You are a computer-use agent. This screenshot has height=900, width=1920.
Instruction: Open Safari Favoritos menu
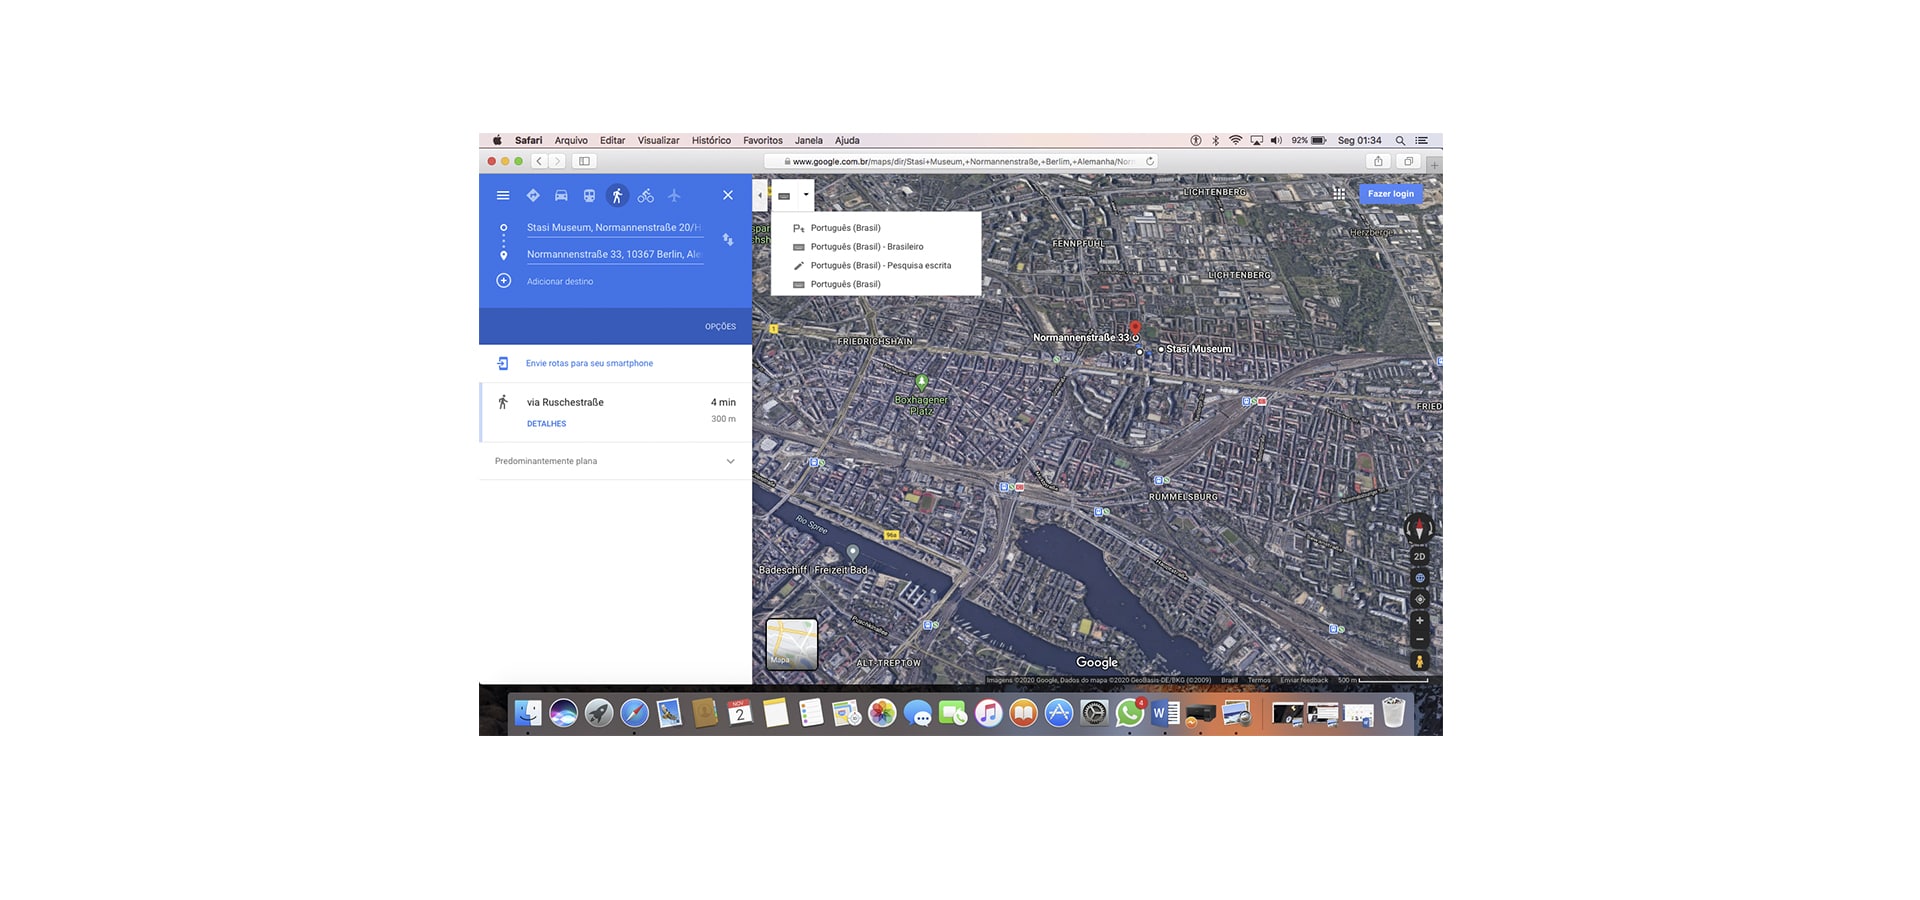(763, 141)
